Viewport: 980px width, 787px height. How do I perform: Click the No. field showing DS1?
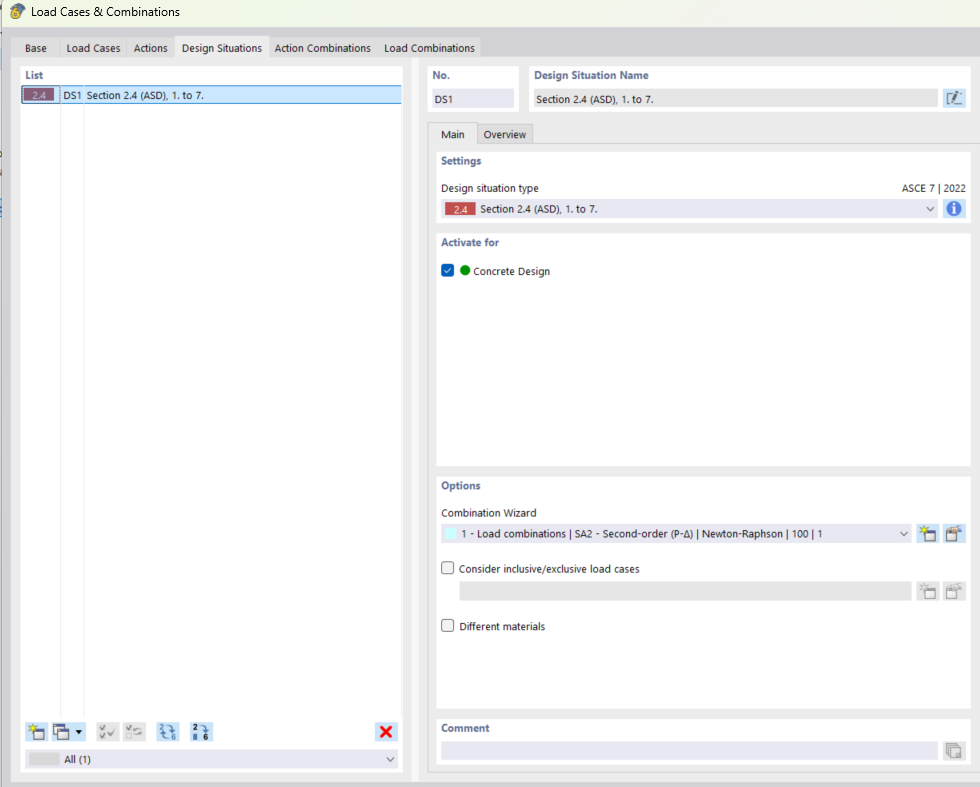473,99
